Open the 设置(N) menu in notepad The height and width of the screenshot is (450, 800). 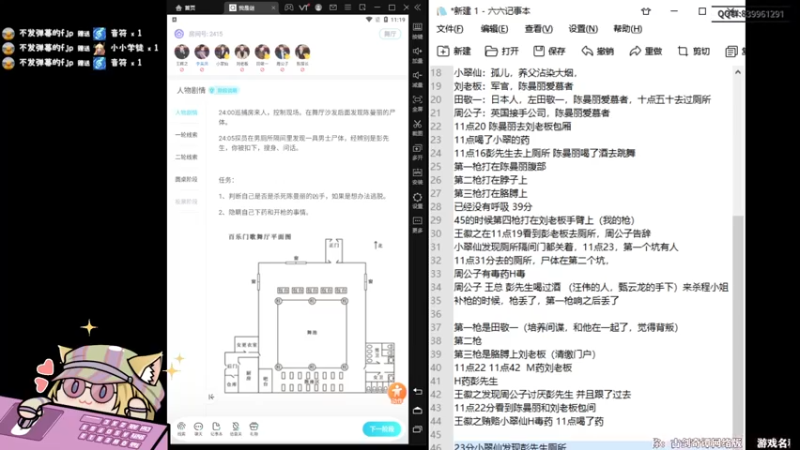tap(583, 29)
